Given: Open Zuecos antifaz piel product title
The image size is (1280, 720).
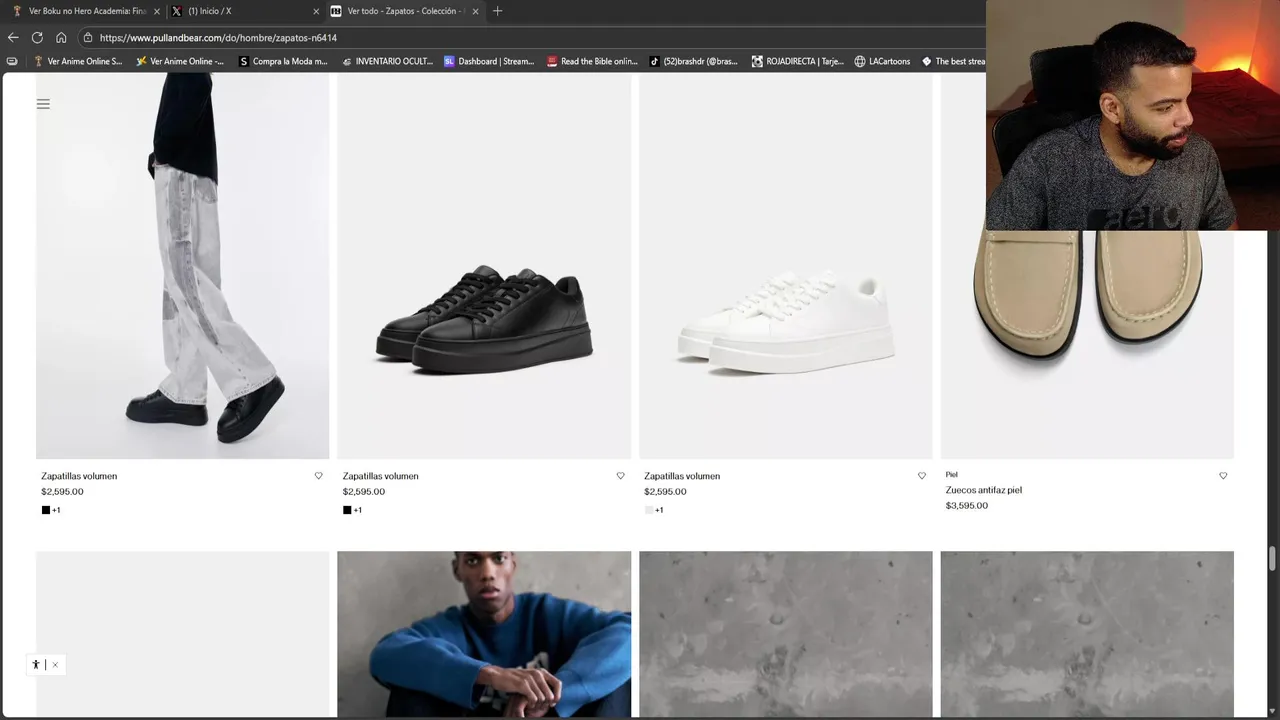Looking at the screenshot, I should pyautogui.click(x=984, y=490).
